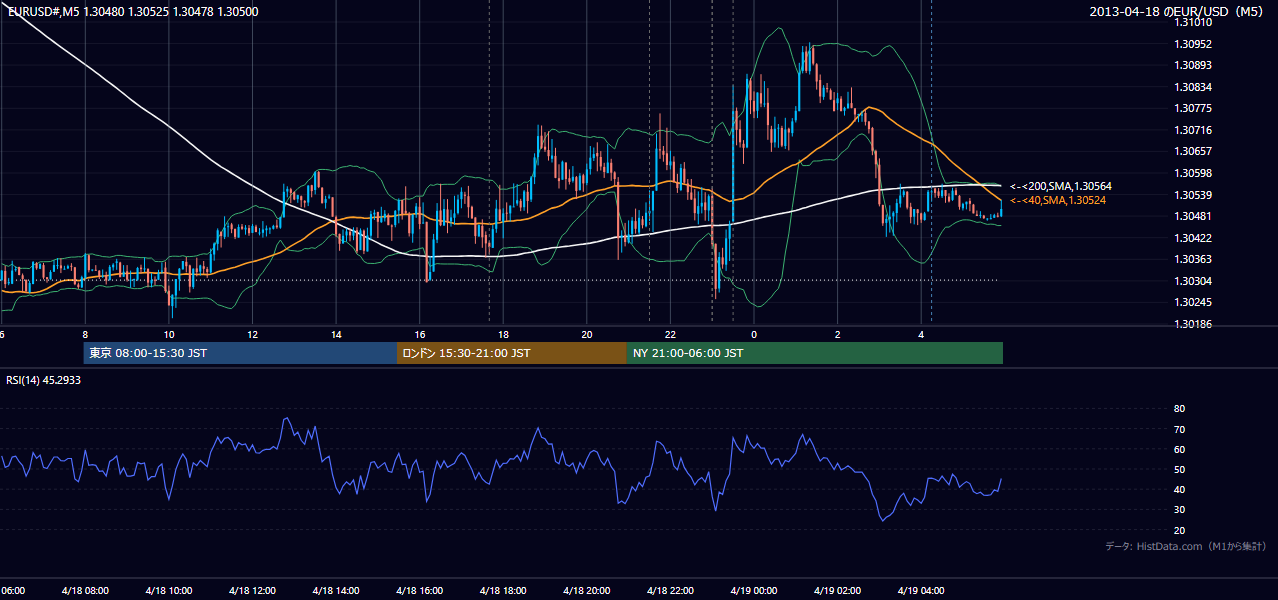Click price axis value 1.30304
Screen dimensions: 1278x600
coord(1193,281)
